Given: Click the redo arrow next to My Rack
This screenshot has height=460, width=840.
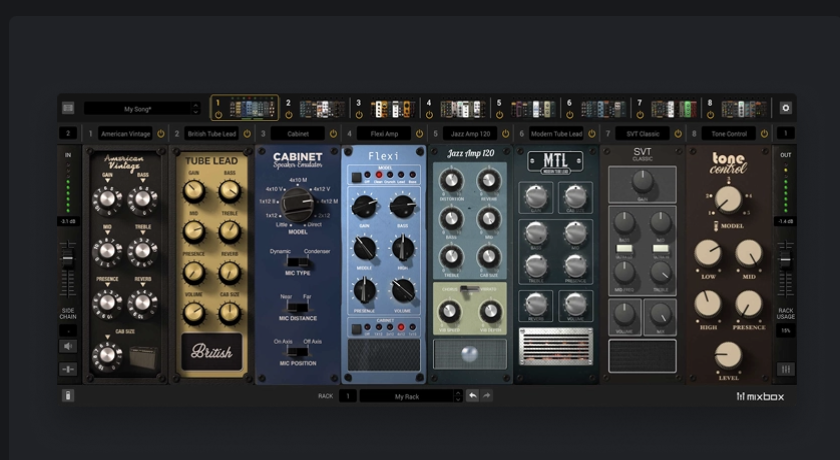Looking at the screenshot, I should [x=486, y=396].
